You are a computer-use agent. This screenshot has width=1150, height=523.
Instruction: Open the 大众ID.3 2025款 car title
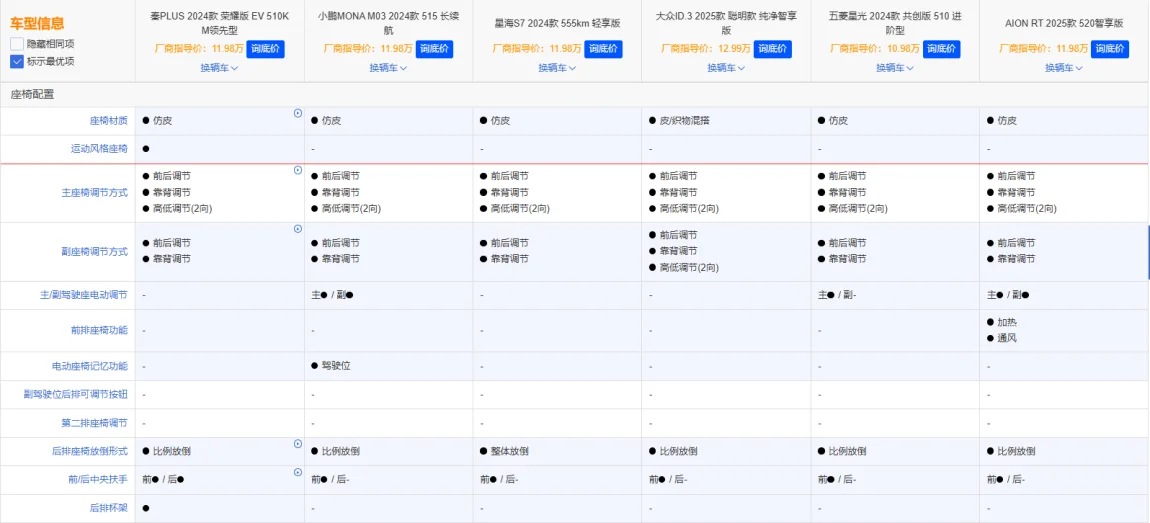click(726, 23)
